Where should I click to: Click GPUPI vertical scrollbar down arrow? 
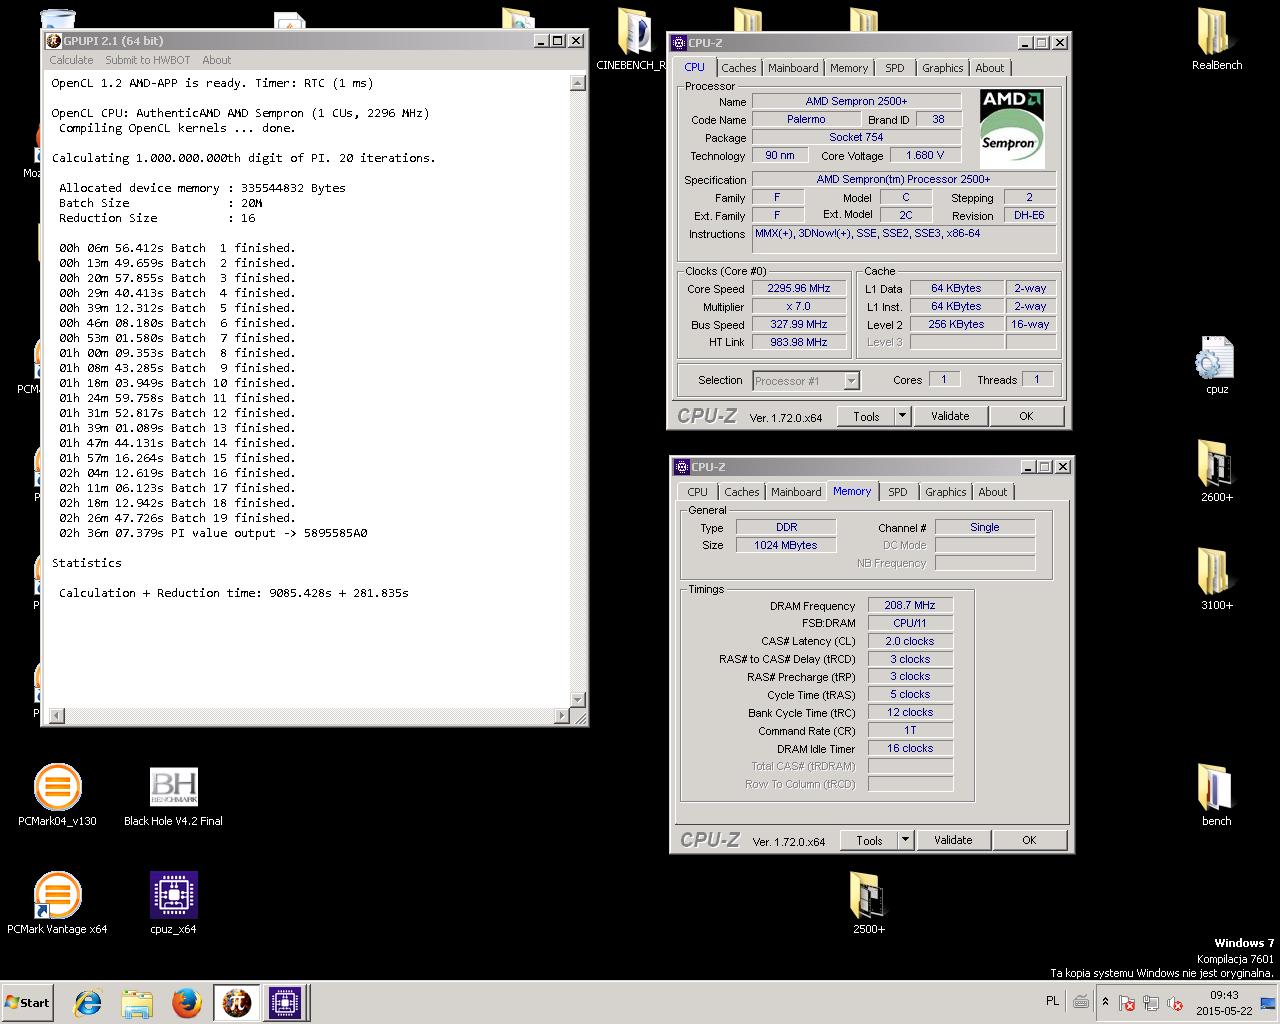[x=577, y=699]
